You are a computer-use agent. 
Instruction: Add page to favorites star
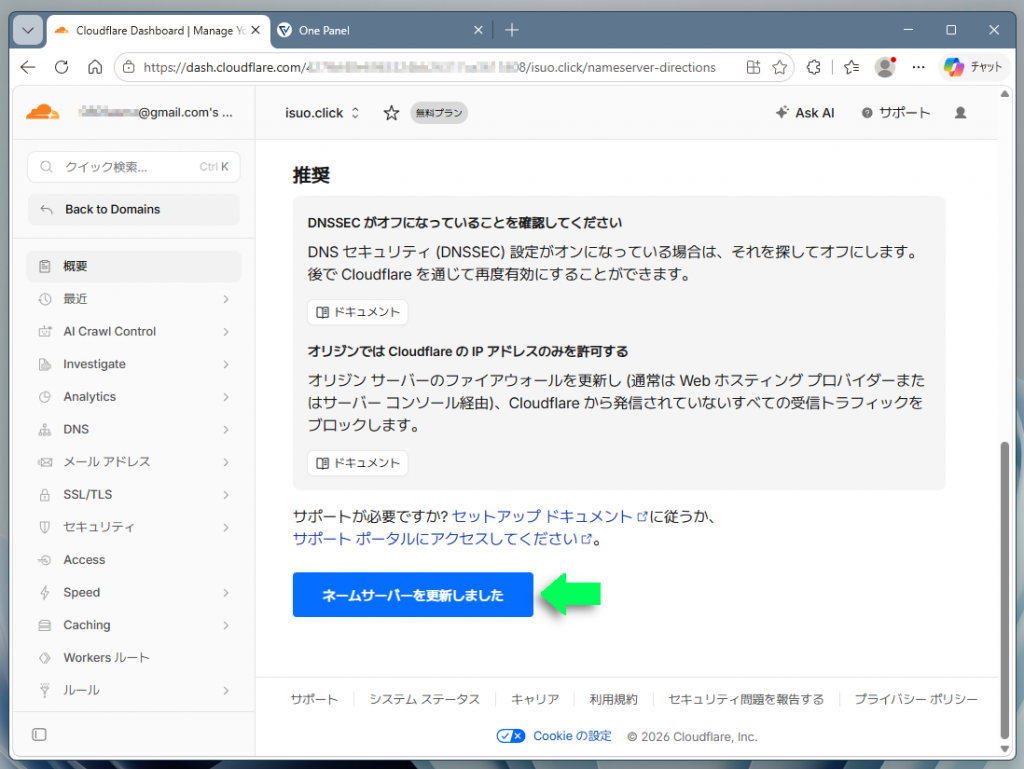click(779, 67)
